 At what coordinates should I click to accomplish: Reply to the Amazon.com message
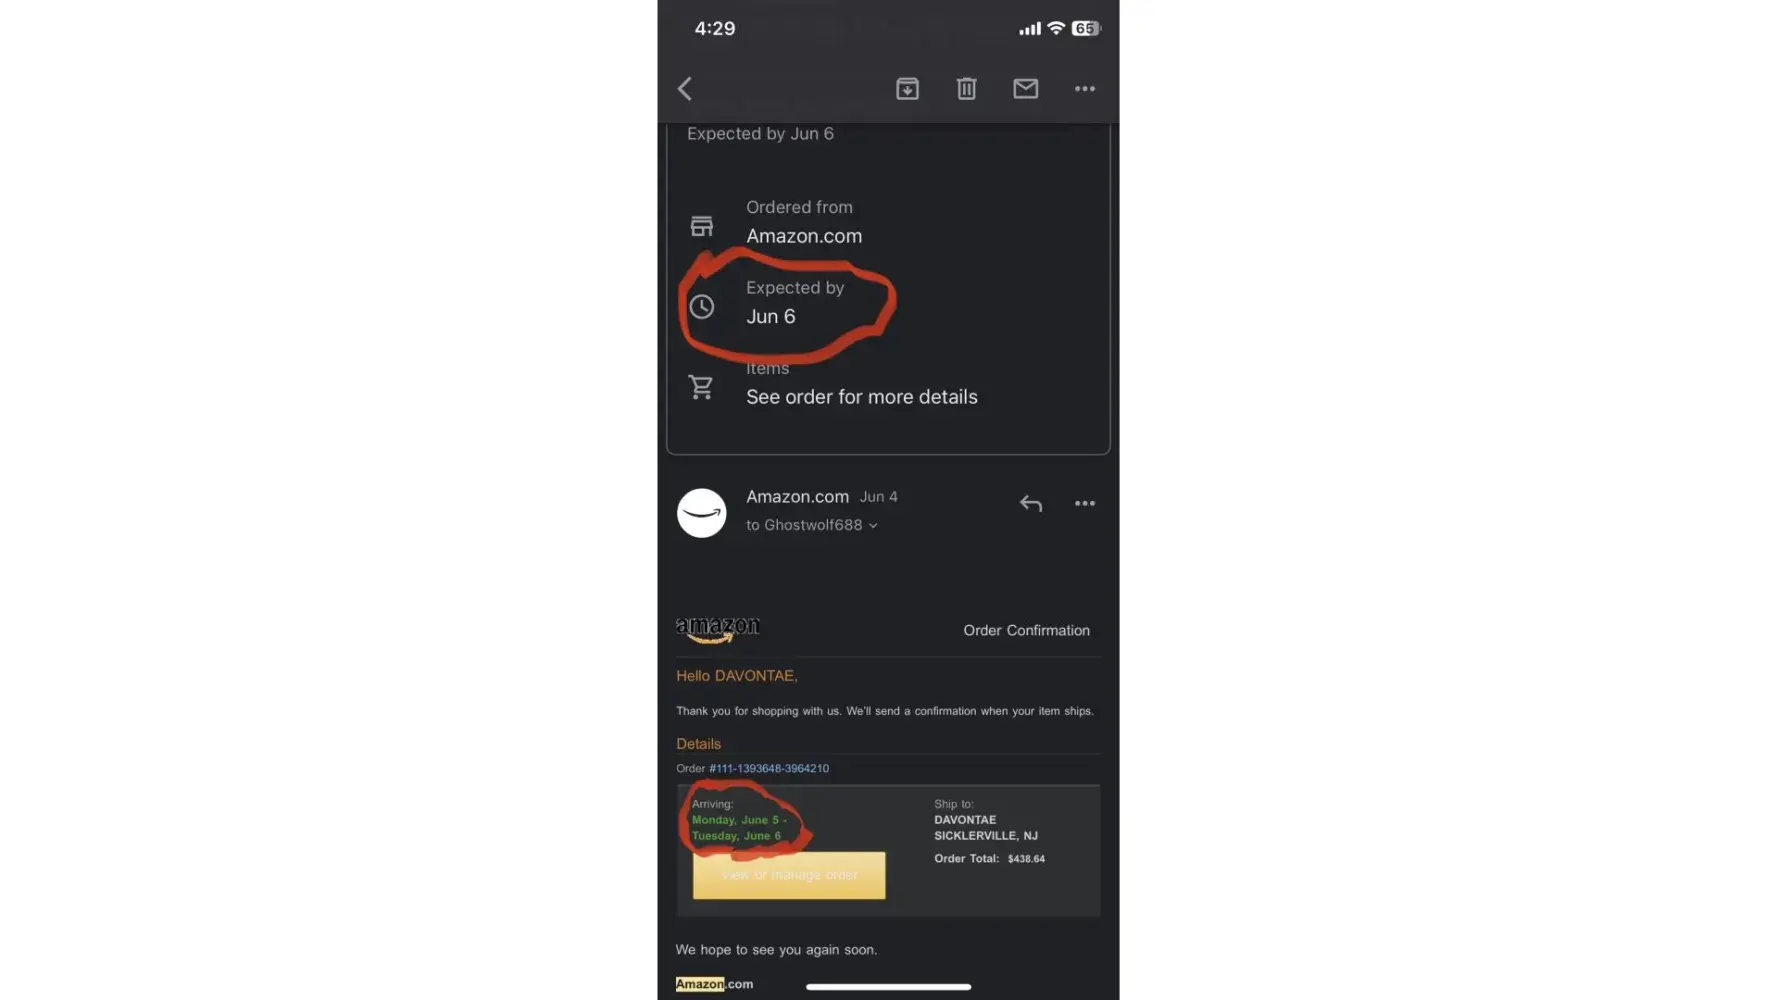pyautogui.click(x=1031, y=503)
